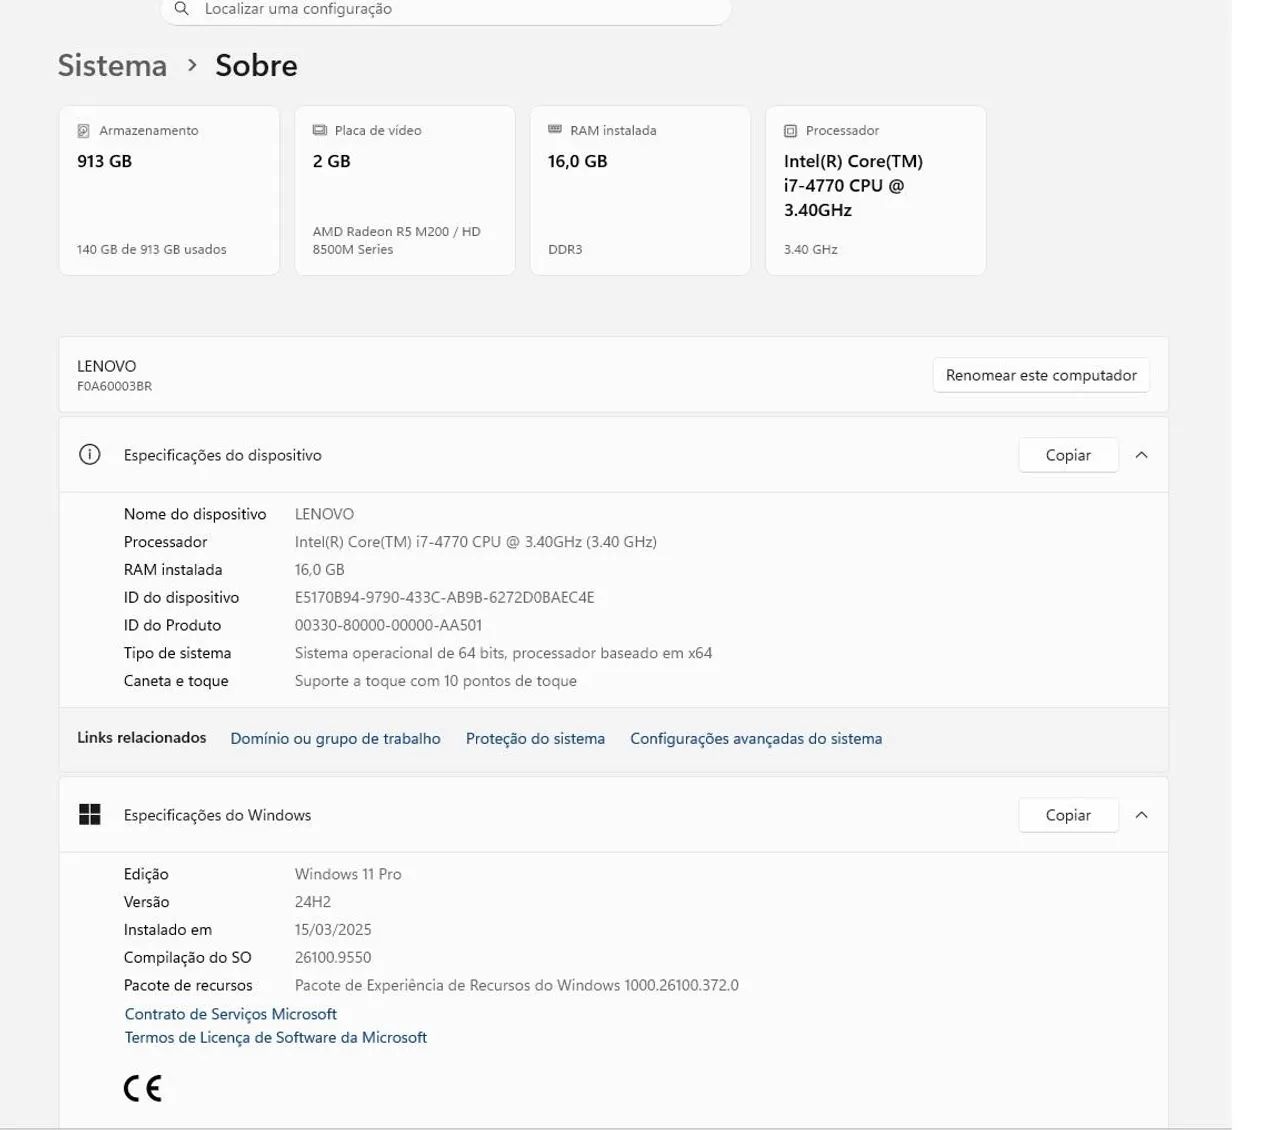Click the Armazenamento storage icon

tap(84, 131)
